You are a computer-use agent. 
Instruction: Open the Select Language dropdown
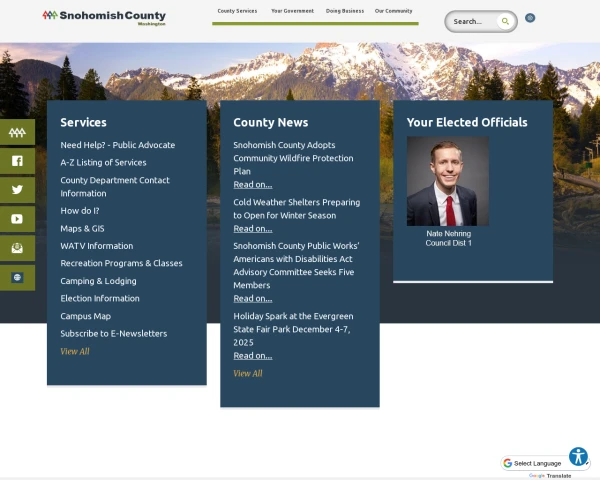(538, 463)
